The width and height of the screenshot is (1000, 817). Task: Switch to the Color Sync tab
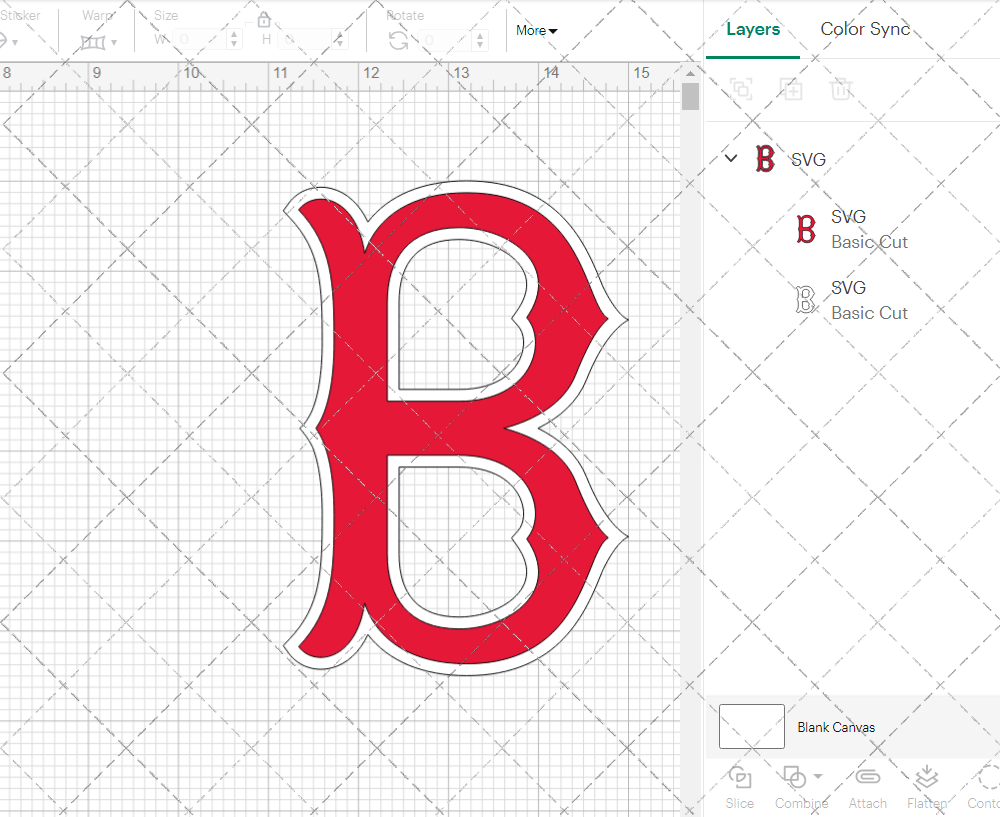865,29
